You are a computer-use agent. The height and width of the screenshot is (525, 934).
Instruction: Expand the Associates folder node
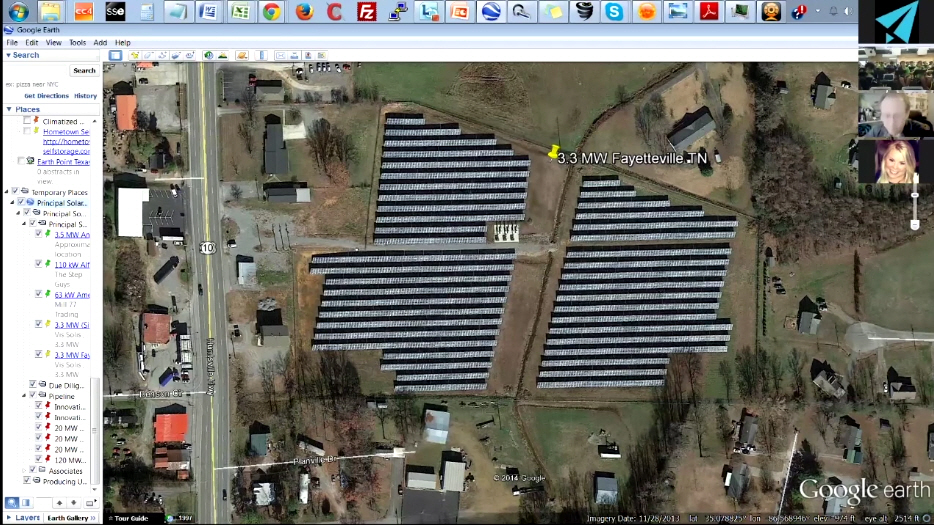[24, 470]
